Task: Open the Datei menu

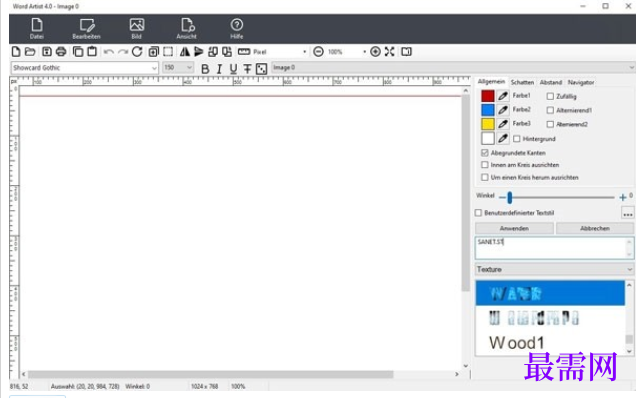Action: 37,28
